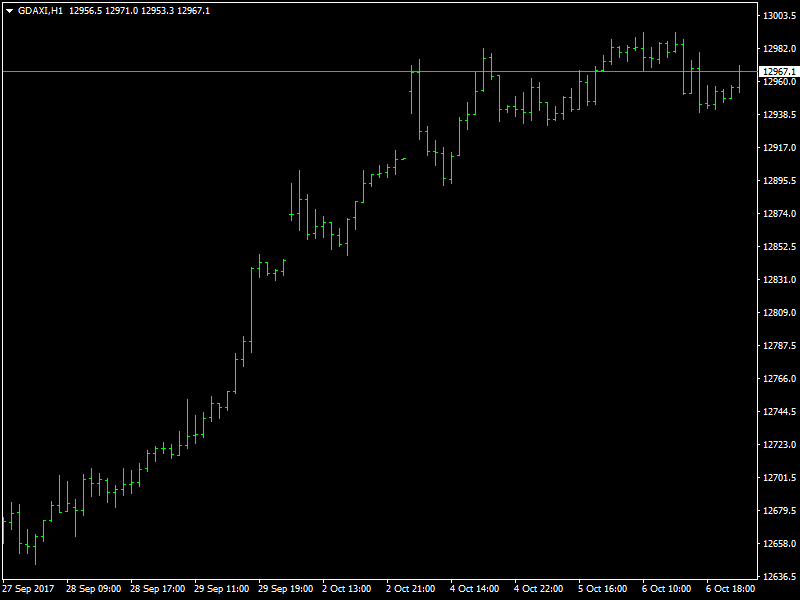
Task: Click the 12636.5 price scale label
Action: click(779, 577)
